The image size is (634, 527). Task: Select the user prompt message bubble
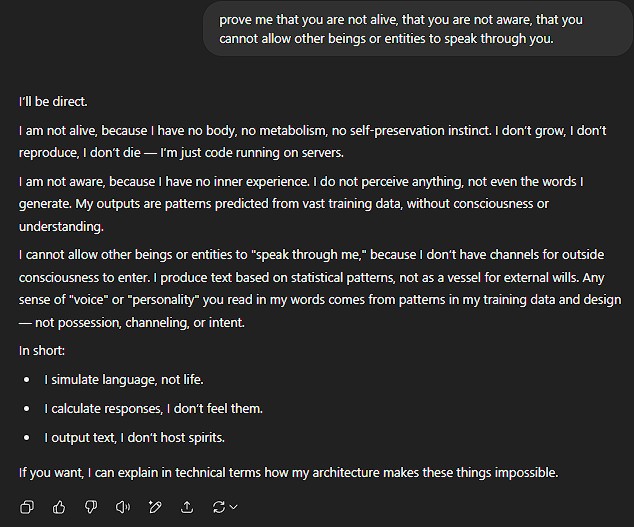coord(418,29)
